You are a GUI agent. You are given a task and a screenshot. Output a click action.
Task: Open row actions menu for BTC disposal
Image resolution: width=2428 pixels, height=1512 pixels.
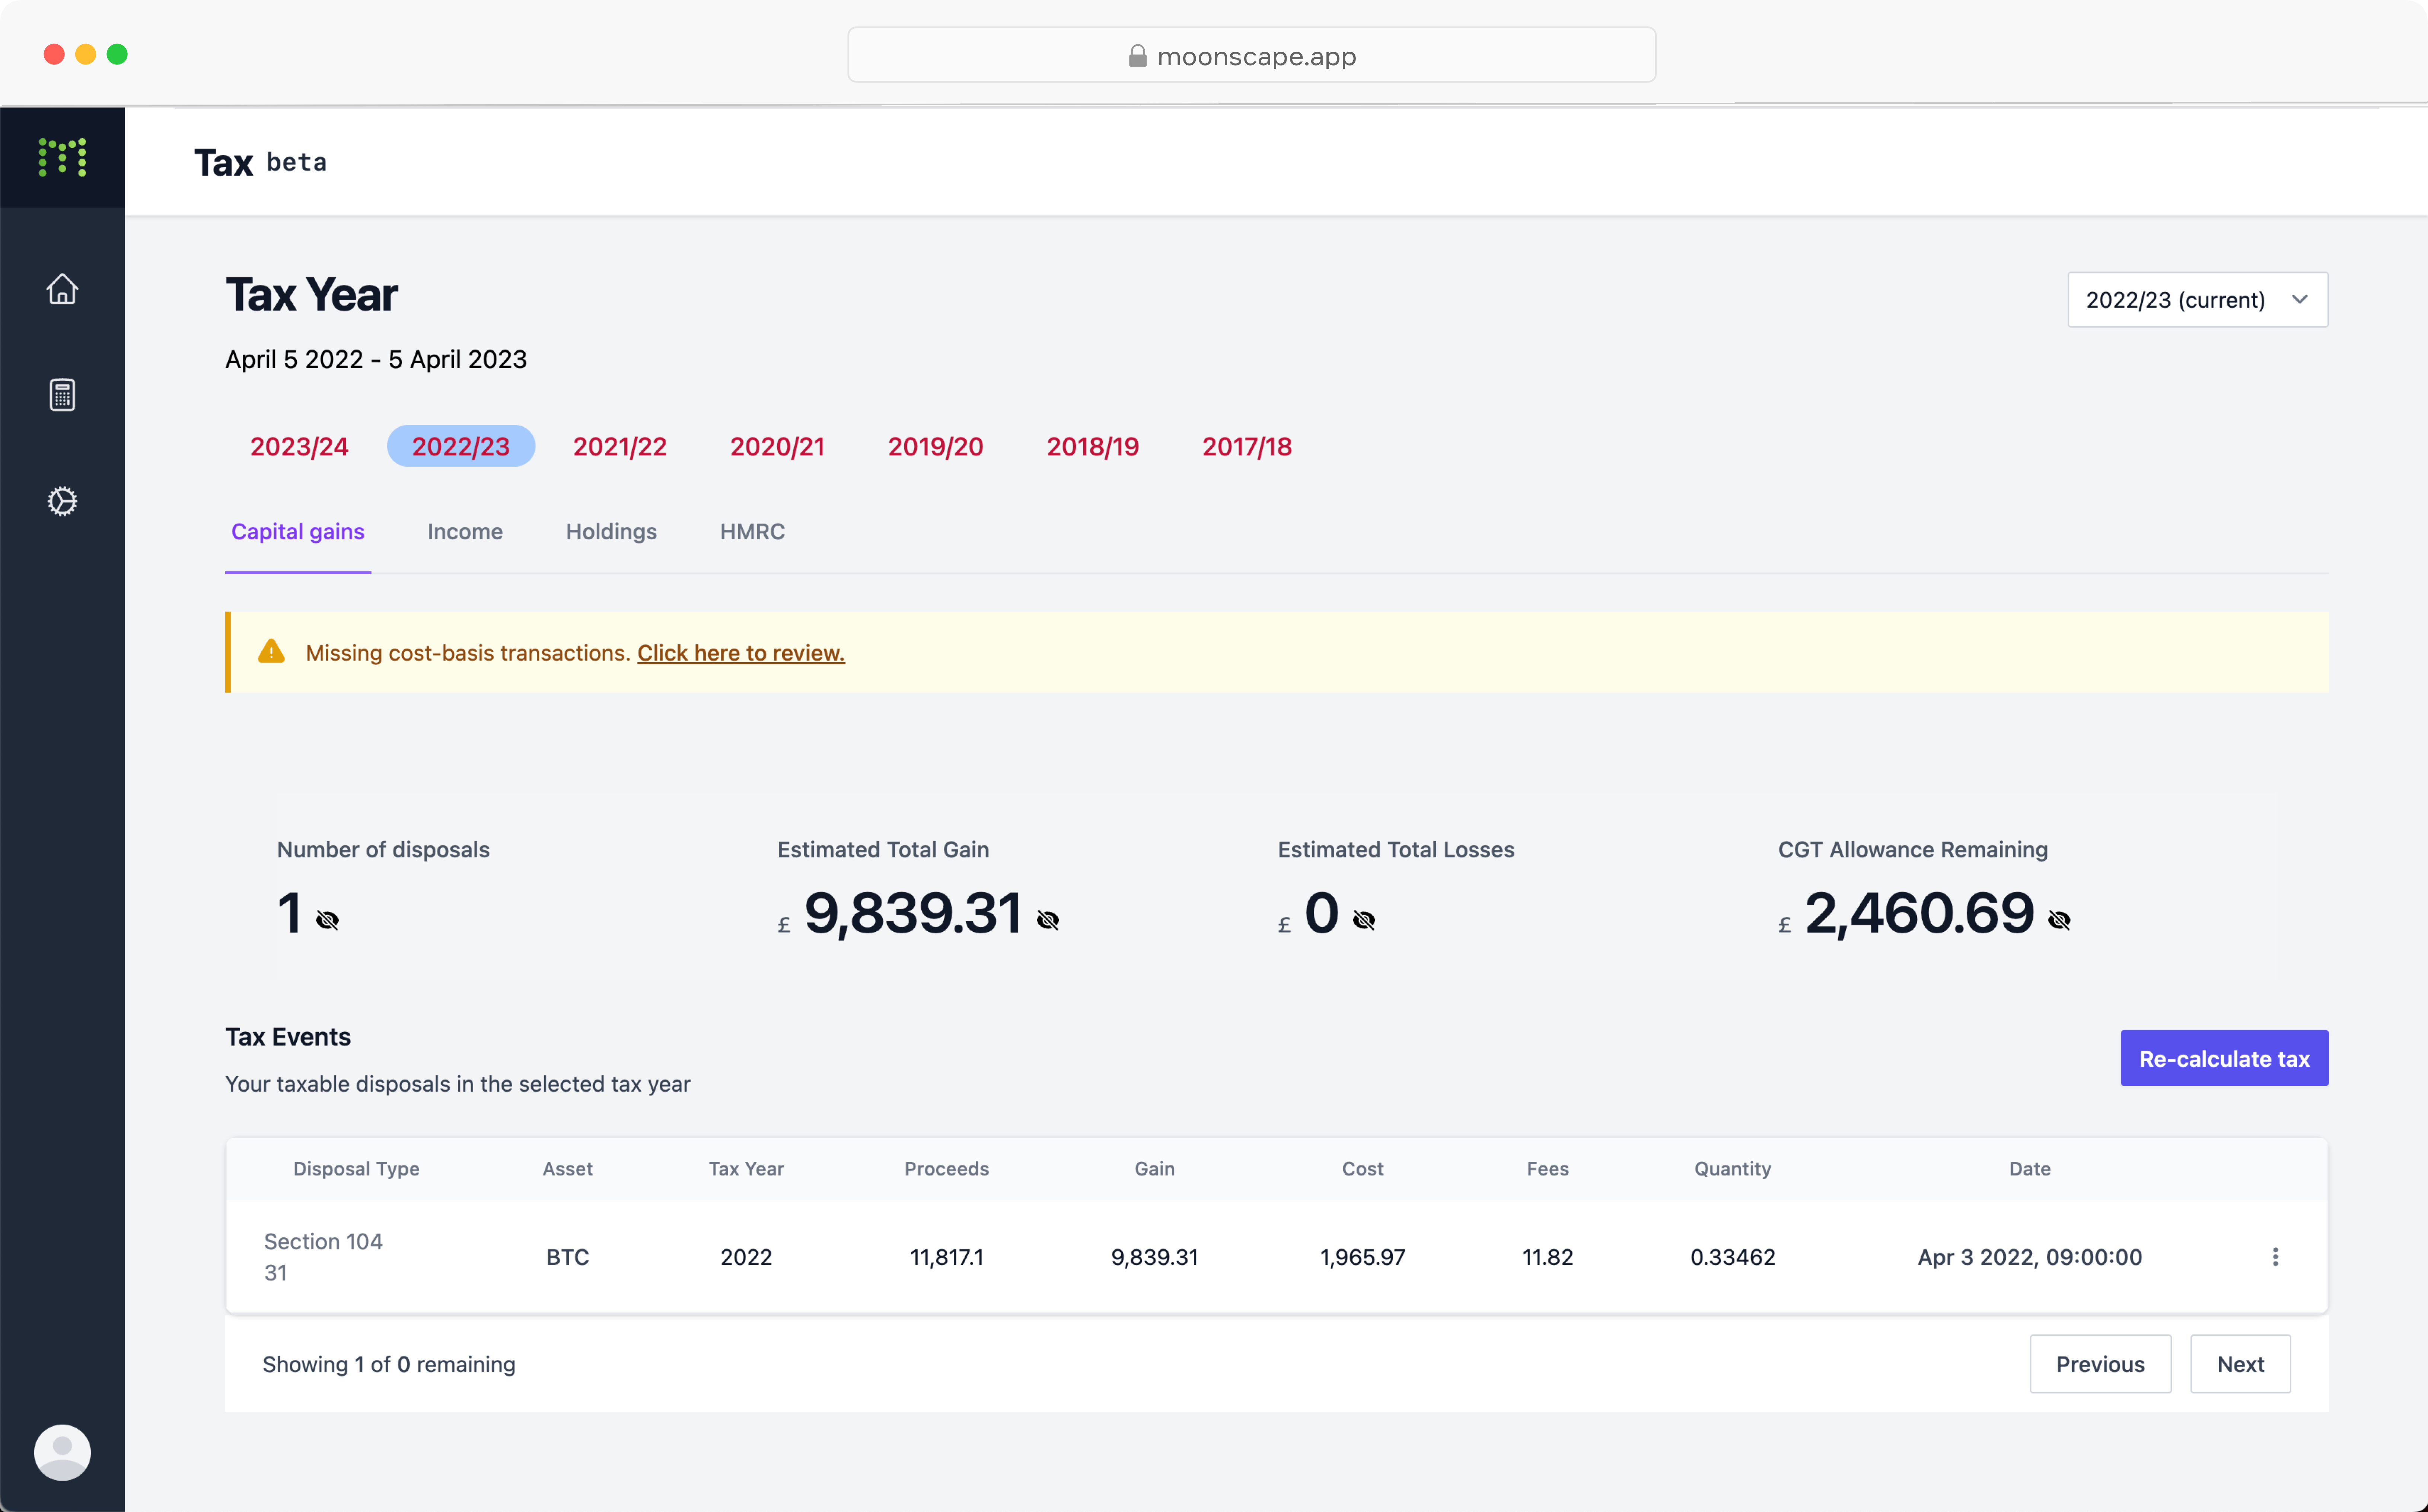point(2275,1257)
